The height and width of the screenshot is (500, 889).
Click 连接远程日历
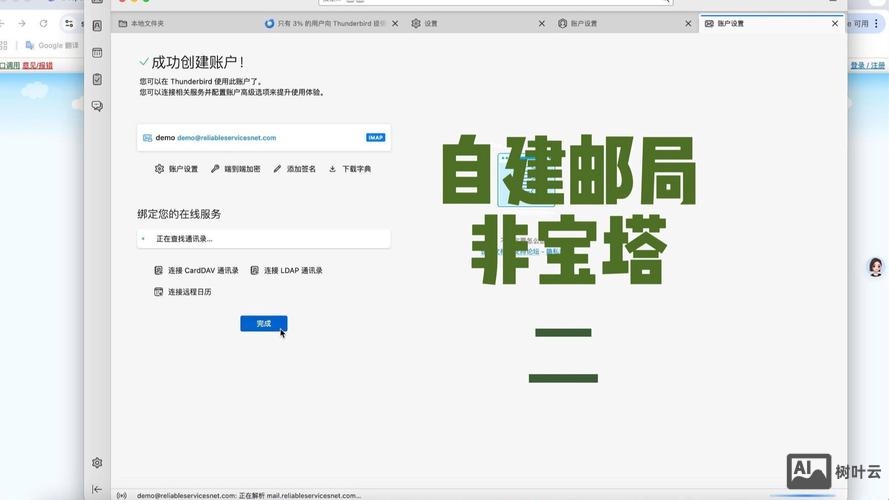[x=183, y=292]
